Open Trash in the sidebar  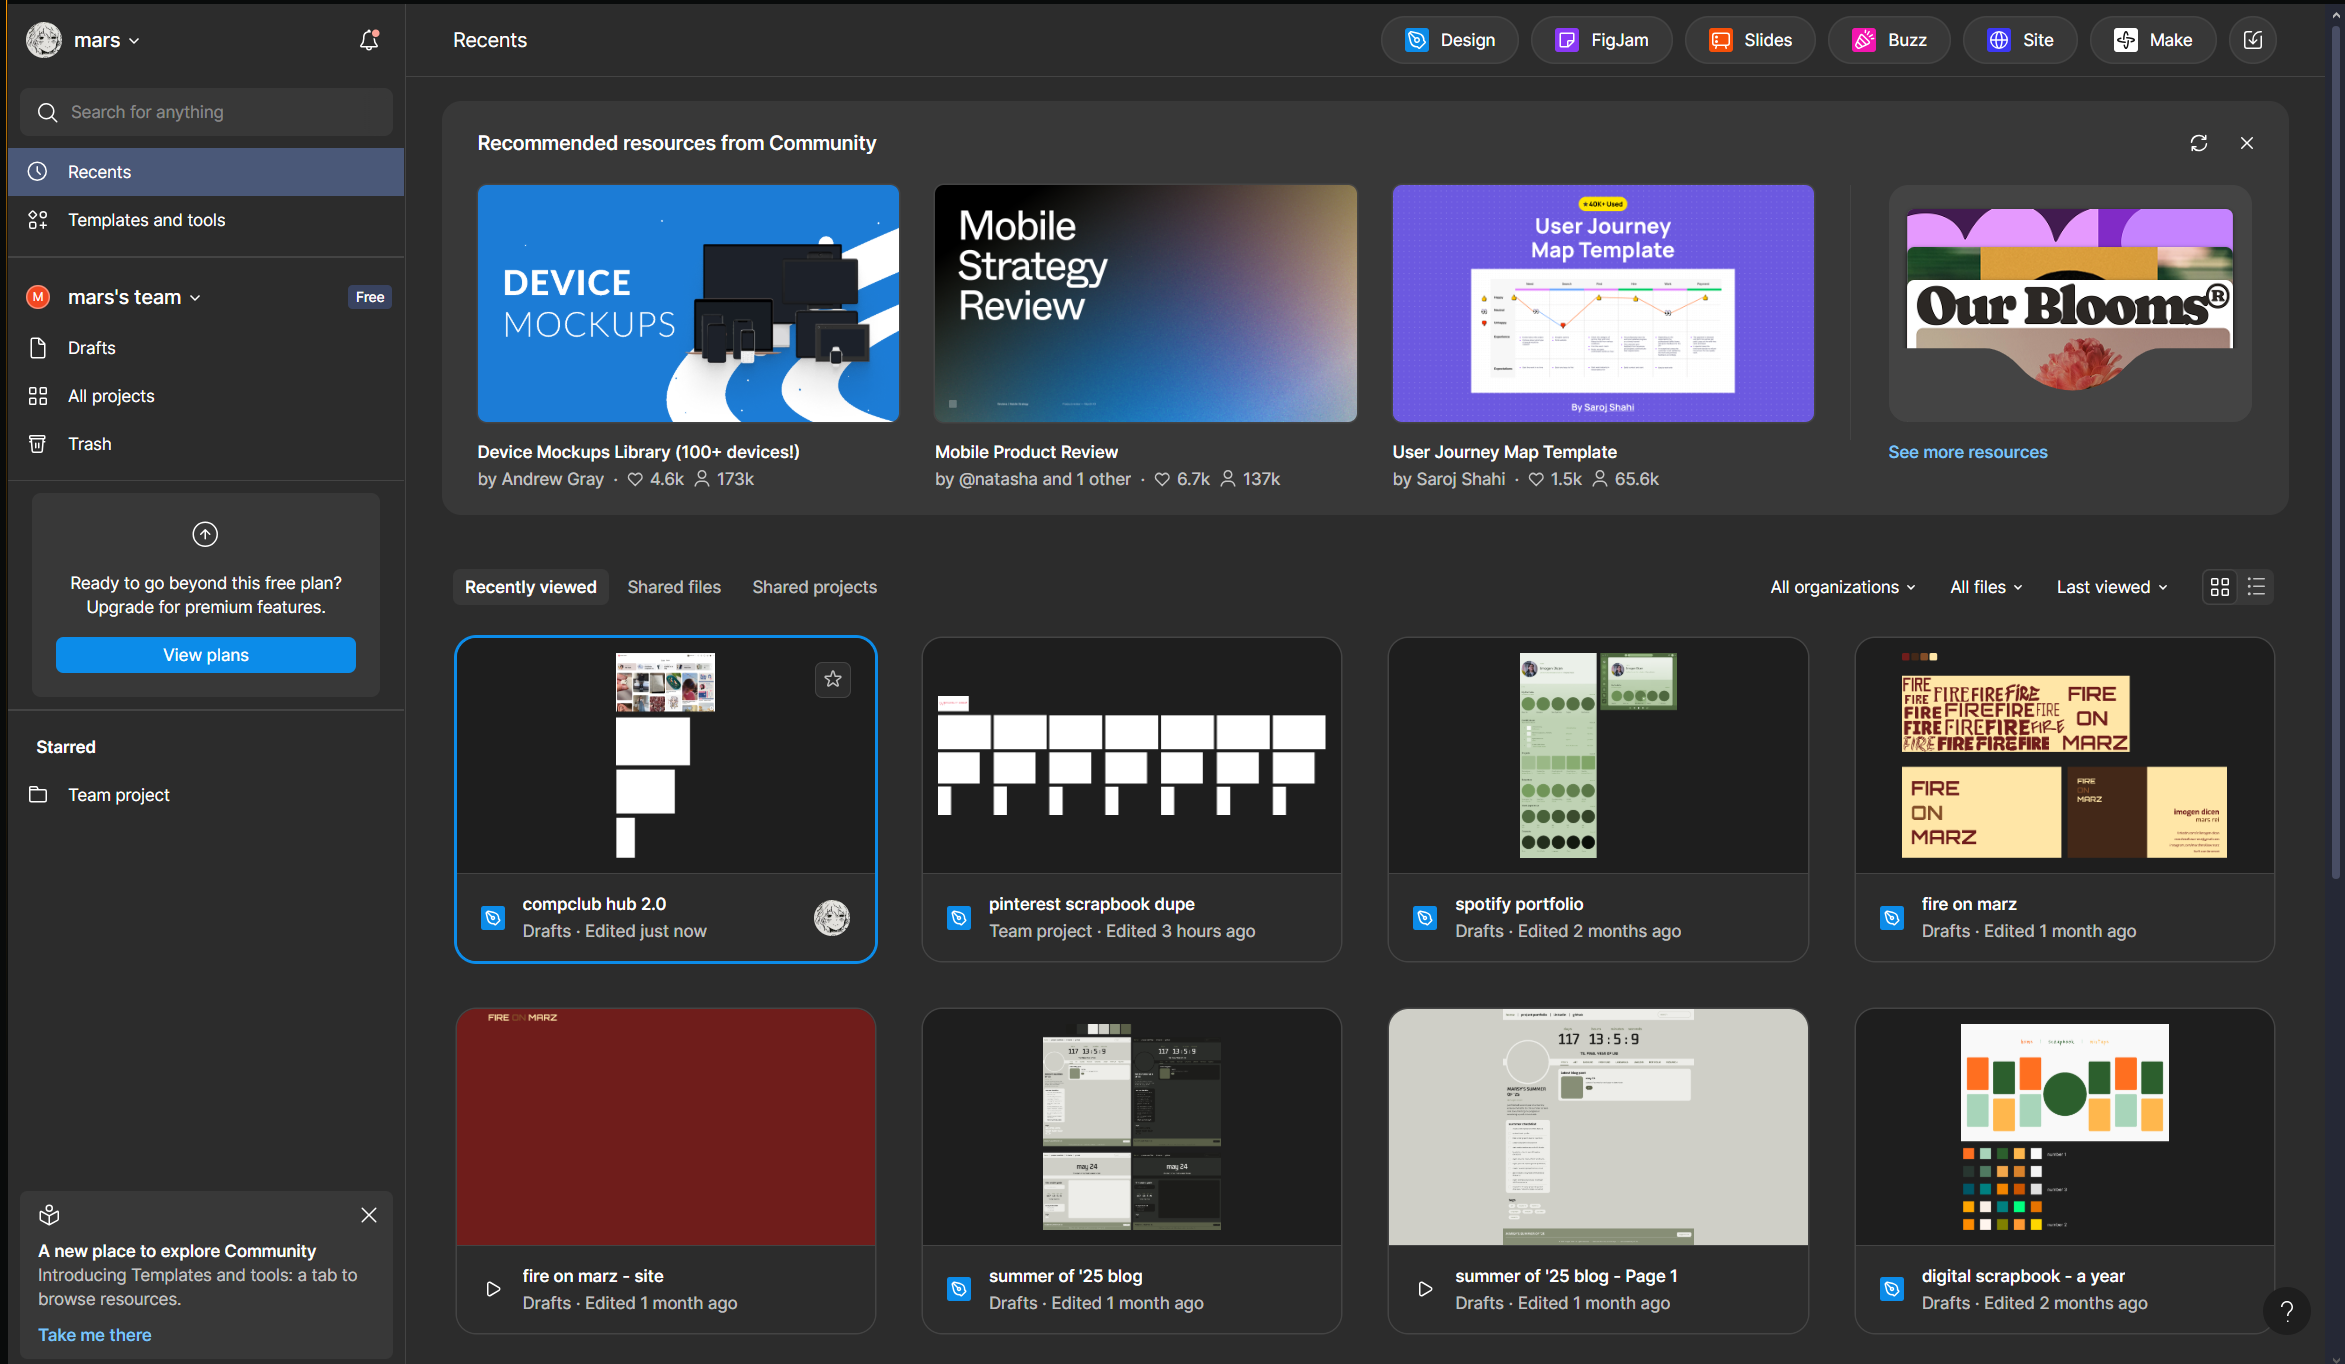[x=89, y=444]
